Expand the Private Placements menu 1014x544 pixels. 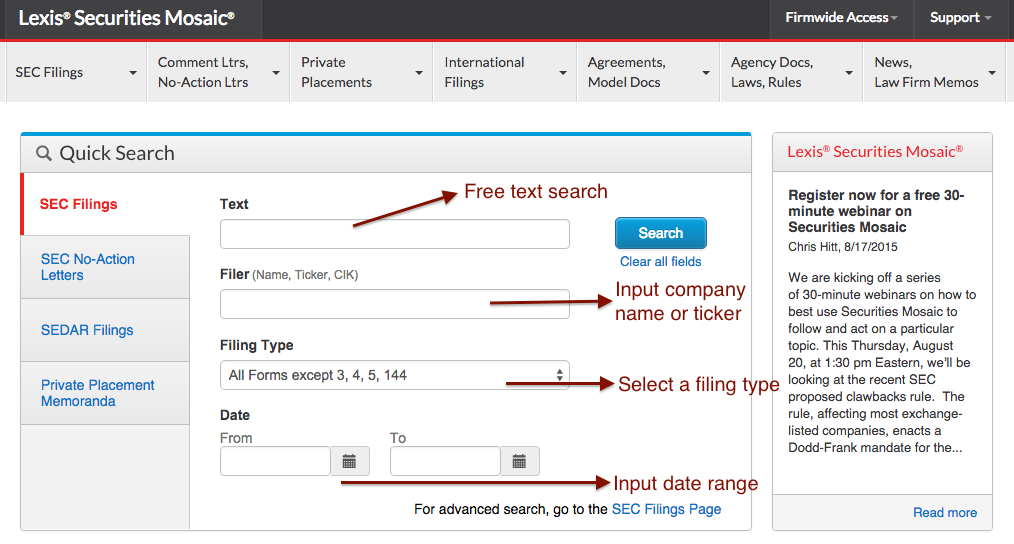(x=361, y=72)
